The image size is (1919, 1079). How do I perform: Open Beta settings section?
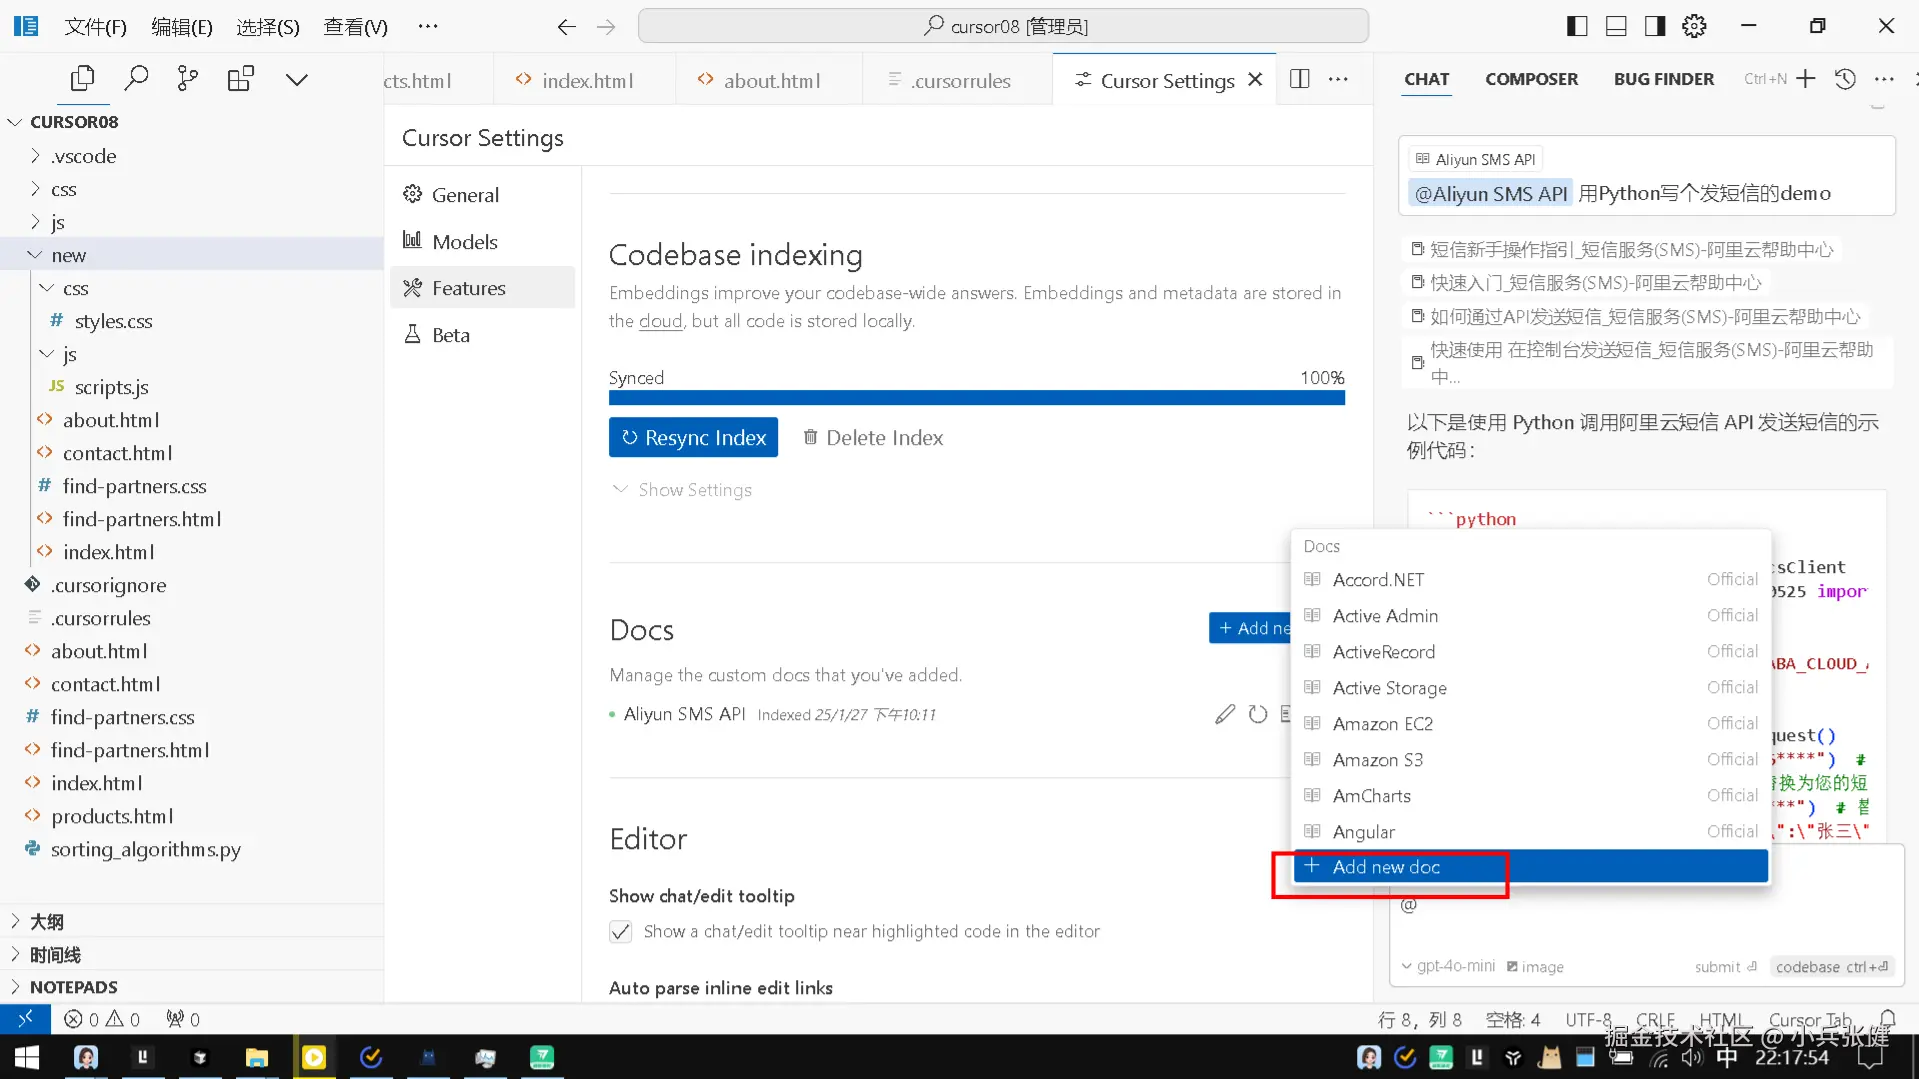click(x=482, y=335)
